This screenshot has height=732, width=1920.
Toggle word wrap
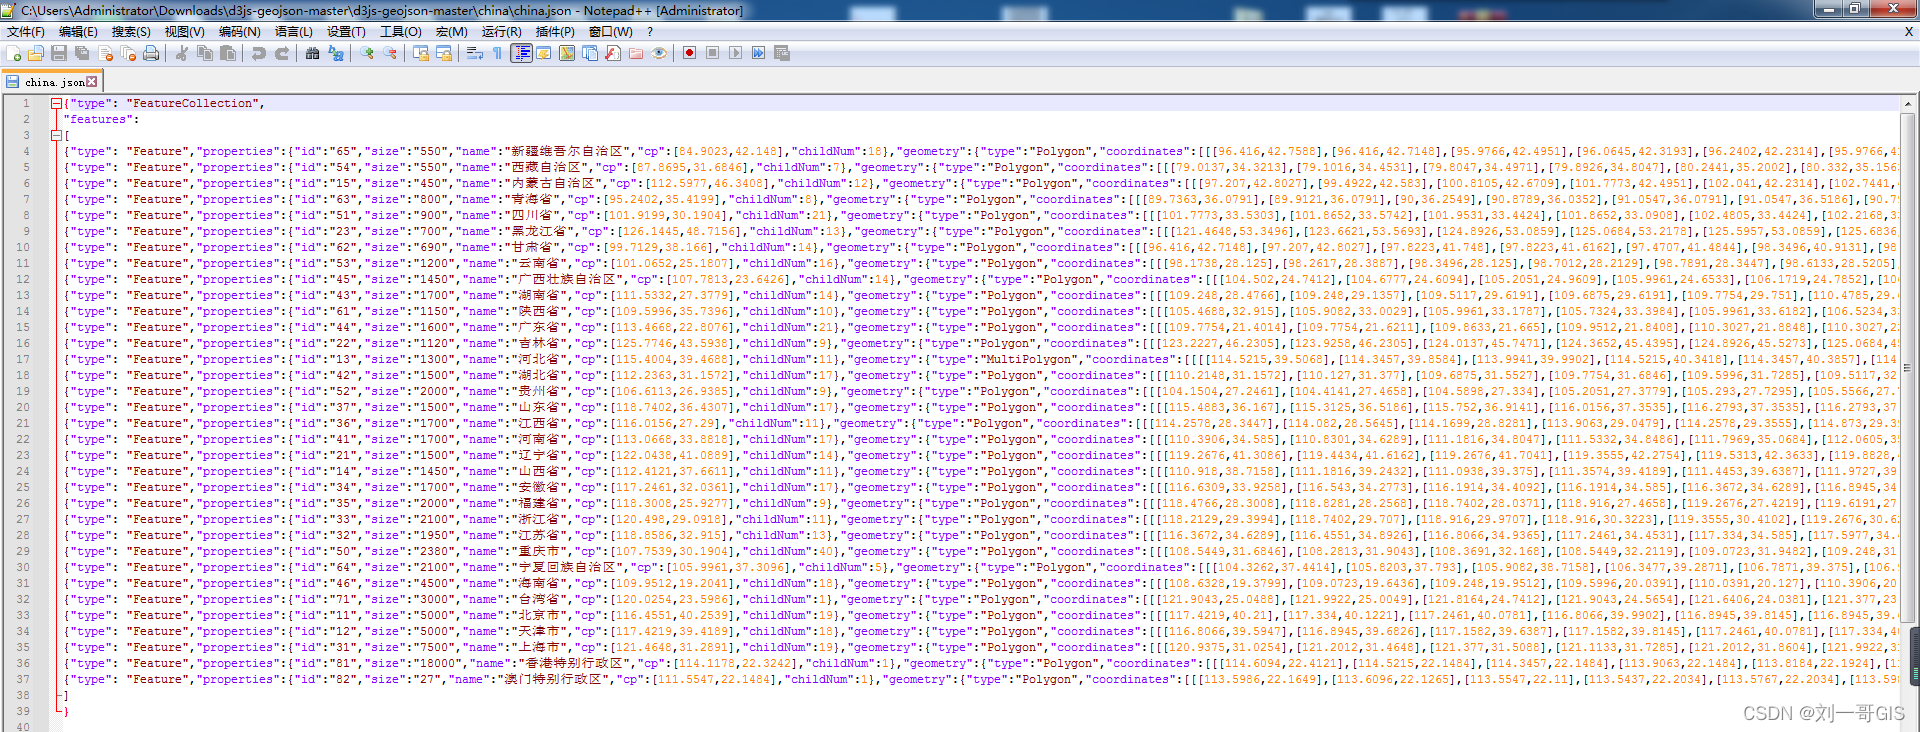[475, 53]
